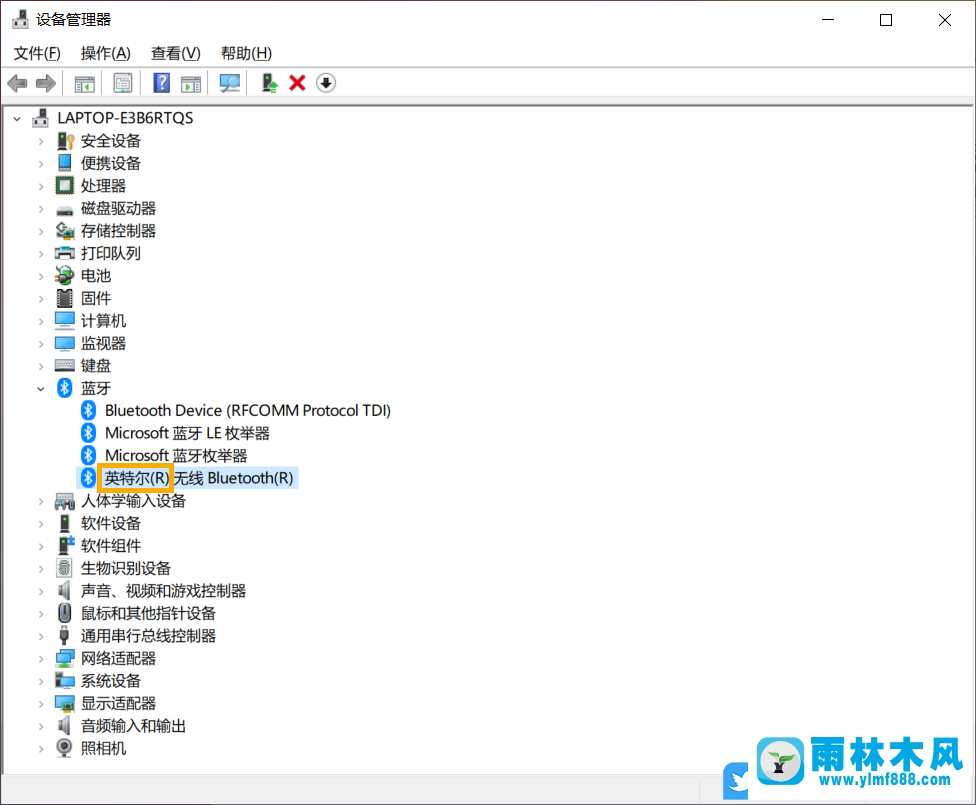This screenshot has width=976, height=805.
Task: Open Properties via toolbar icon
Action: pyautogui.click(x=123, y=83)
